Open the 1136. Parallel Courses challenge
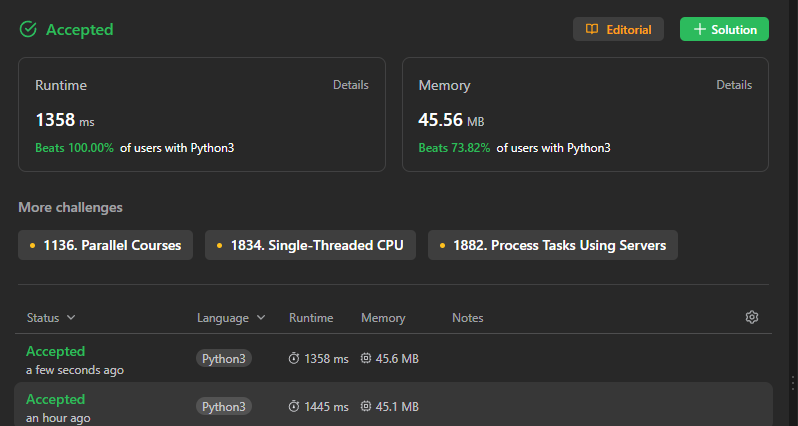 pos(105,245)
